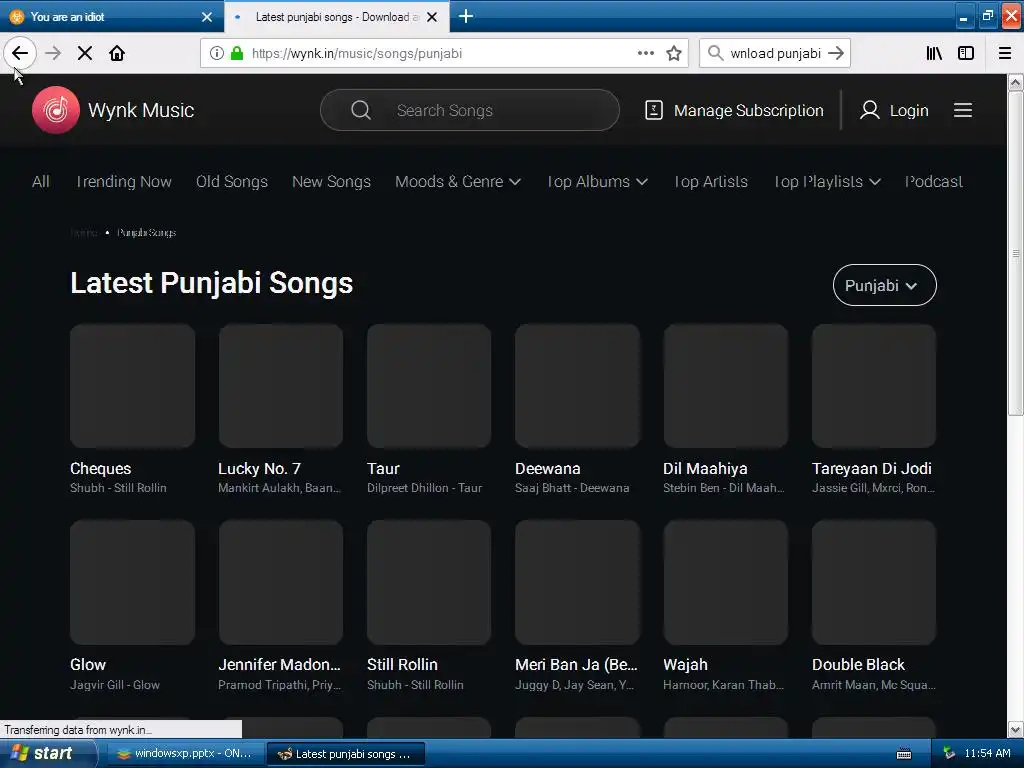This screenshot has height=768, width=1024.
Task: Open Lucky No. 7 song title
Action: click(259, 468)
